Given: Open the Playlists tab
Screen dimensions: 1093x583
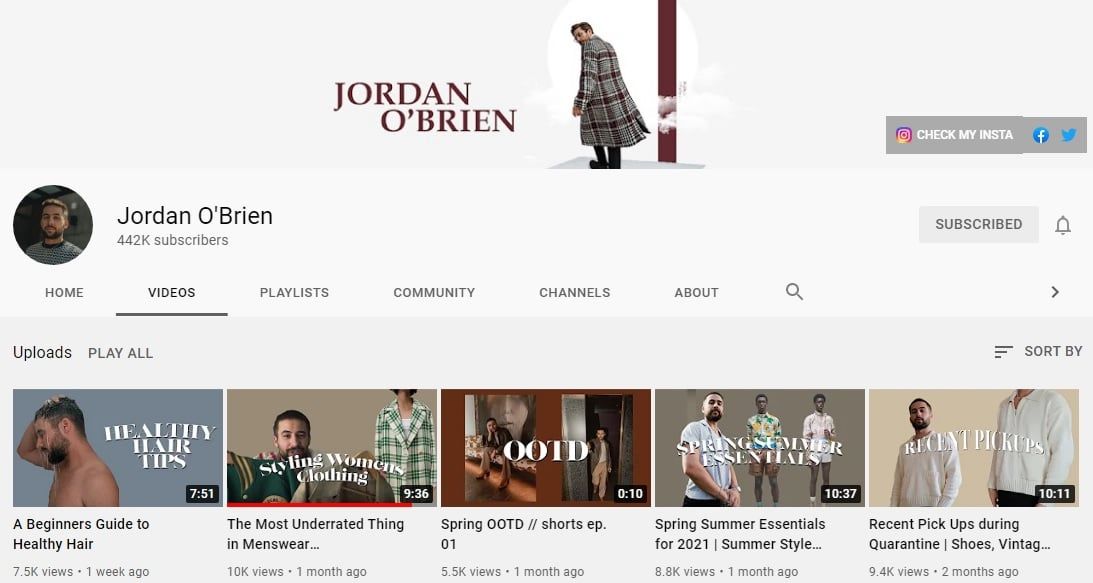Looking at the screenshot, I should [x=294, y=293].
